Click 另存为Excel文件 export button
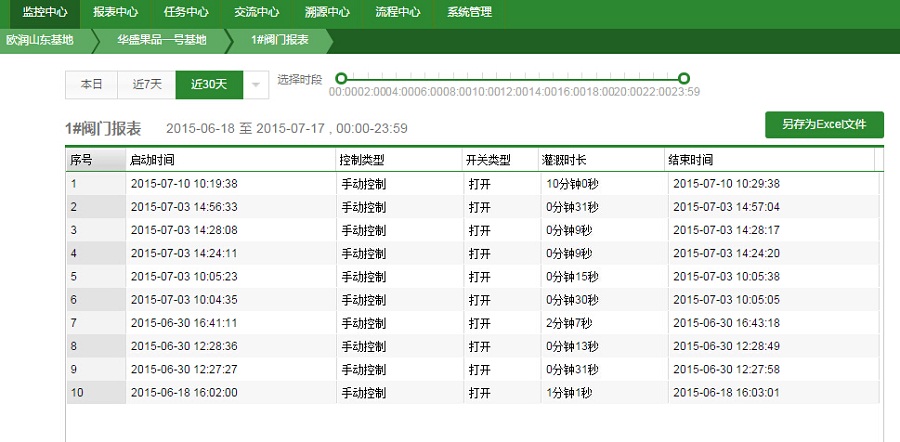The height and width of the screenshot is (442, 900). (824, 125)
